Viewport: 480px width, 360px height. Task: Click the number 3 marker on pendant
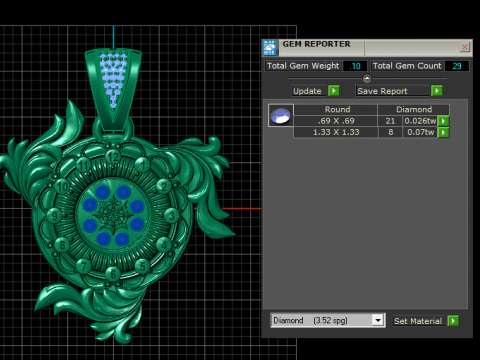171,216
